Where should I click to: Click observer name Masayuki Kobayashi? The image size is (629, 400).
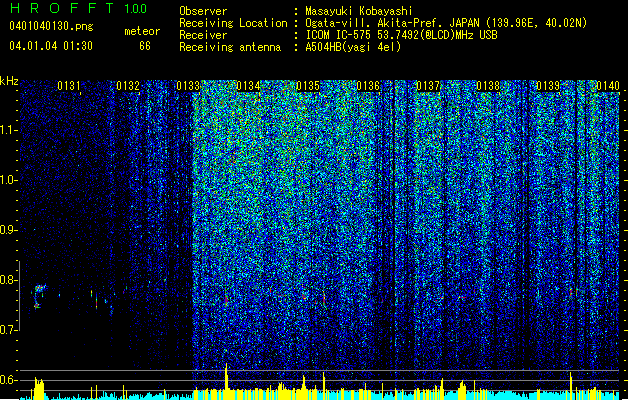pyautogui.click(x=359, y=11)
